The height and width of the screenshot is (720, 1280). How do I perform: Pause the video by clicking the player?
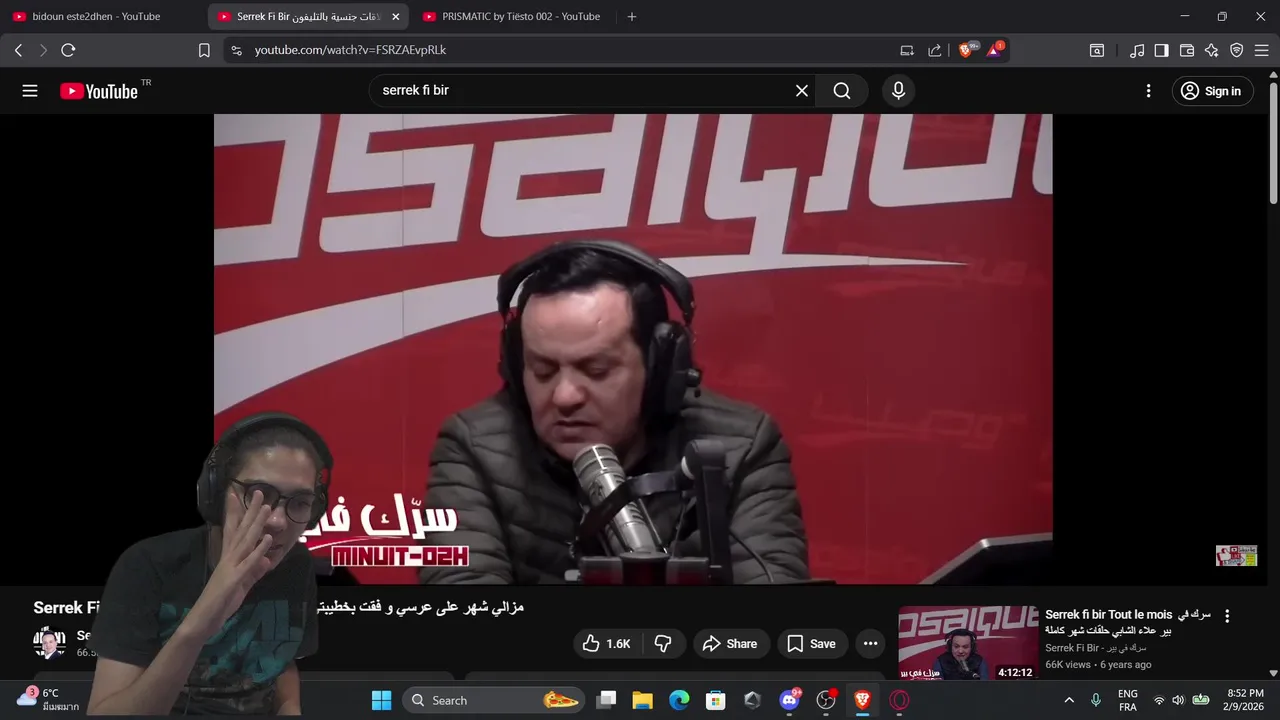pyautogui.click(x=633, y=348)
